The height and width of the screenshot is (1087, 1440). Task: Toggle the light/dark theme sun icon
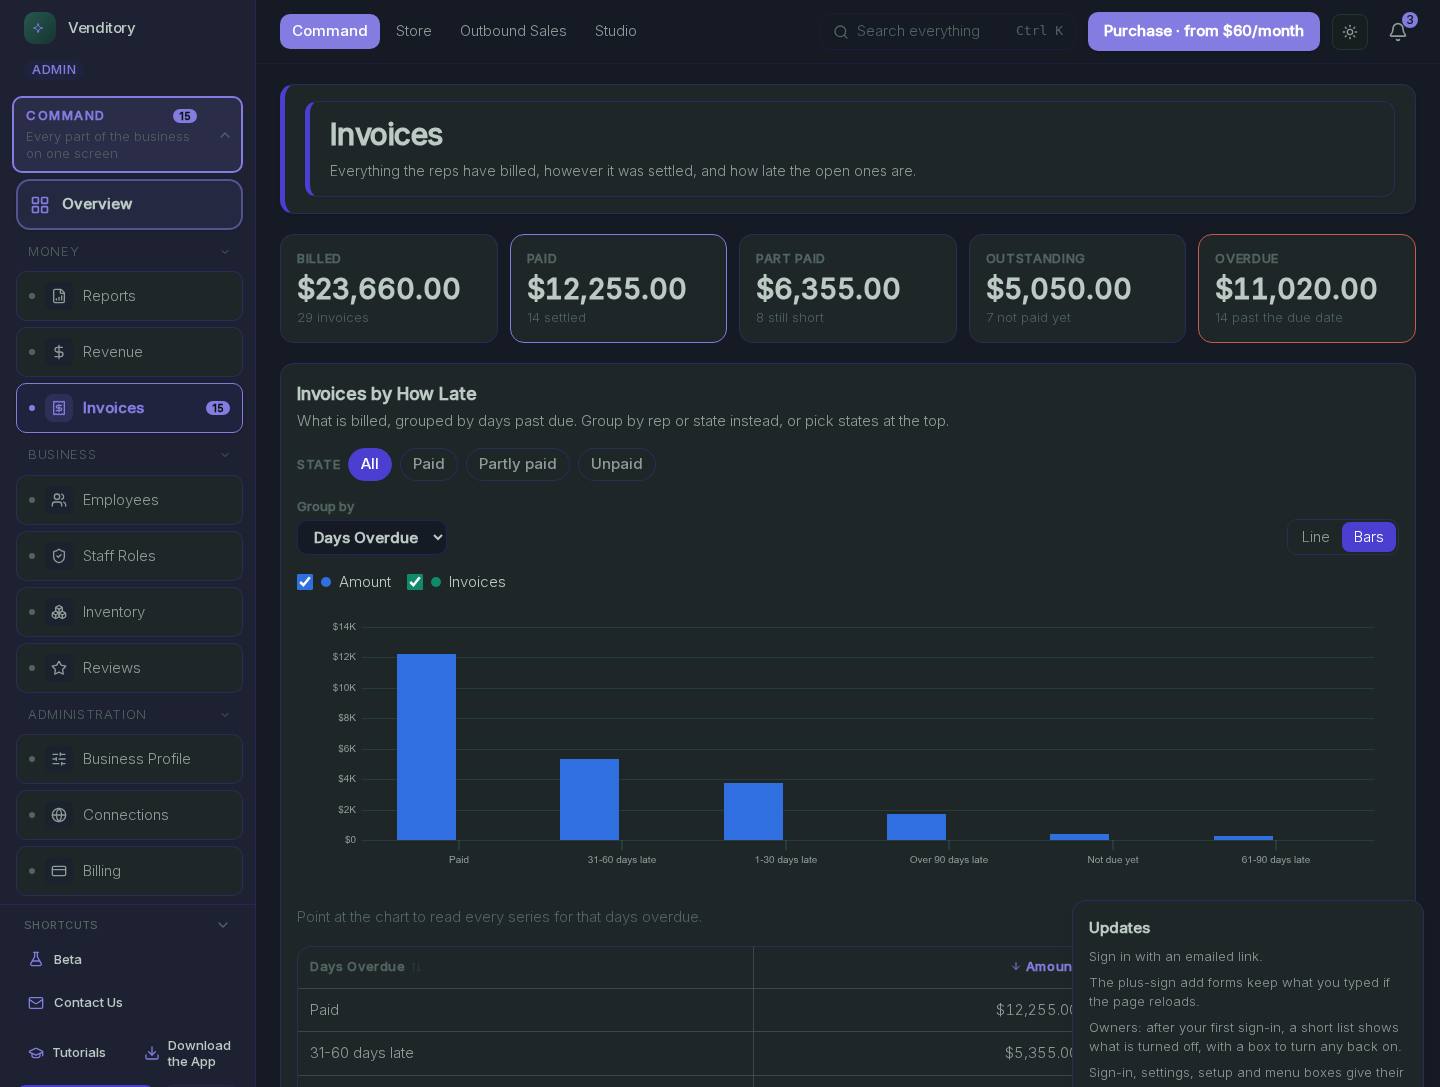1350,32
